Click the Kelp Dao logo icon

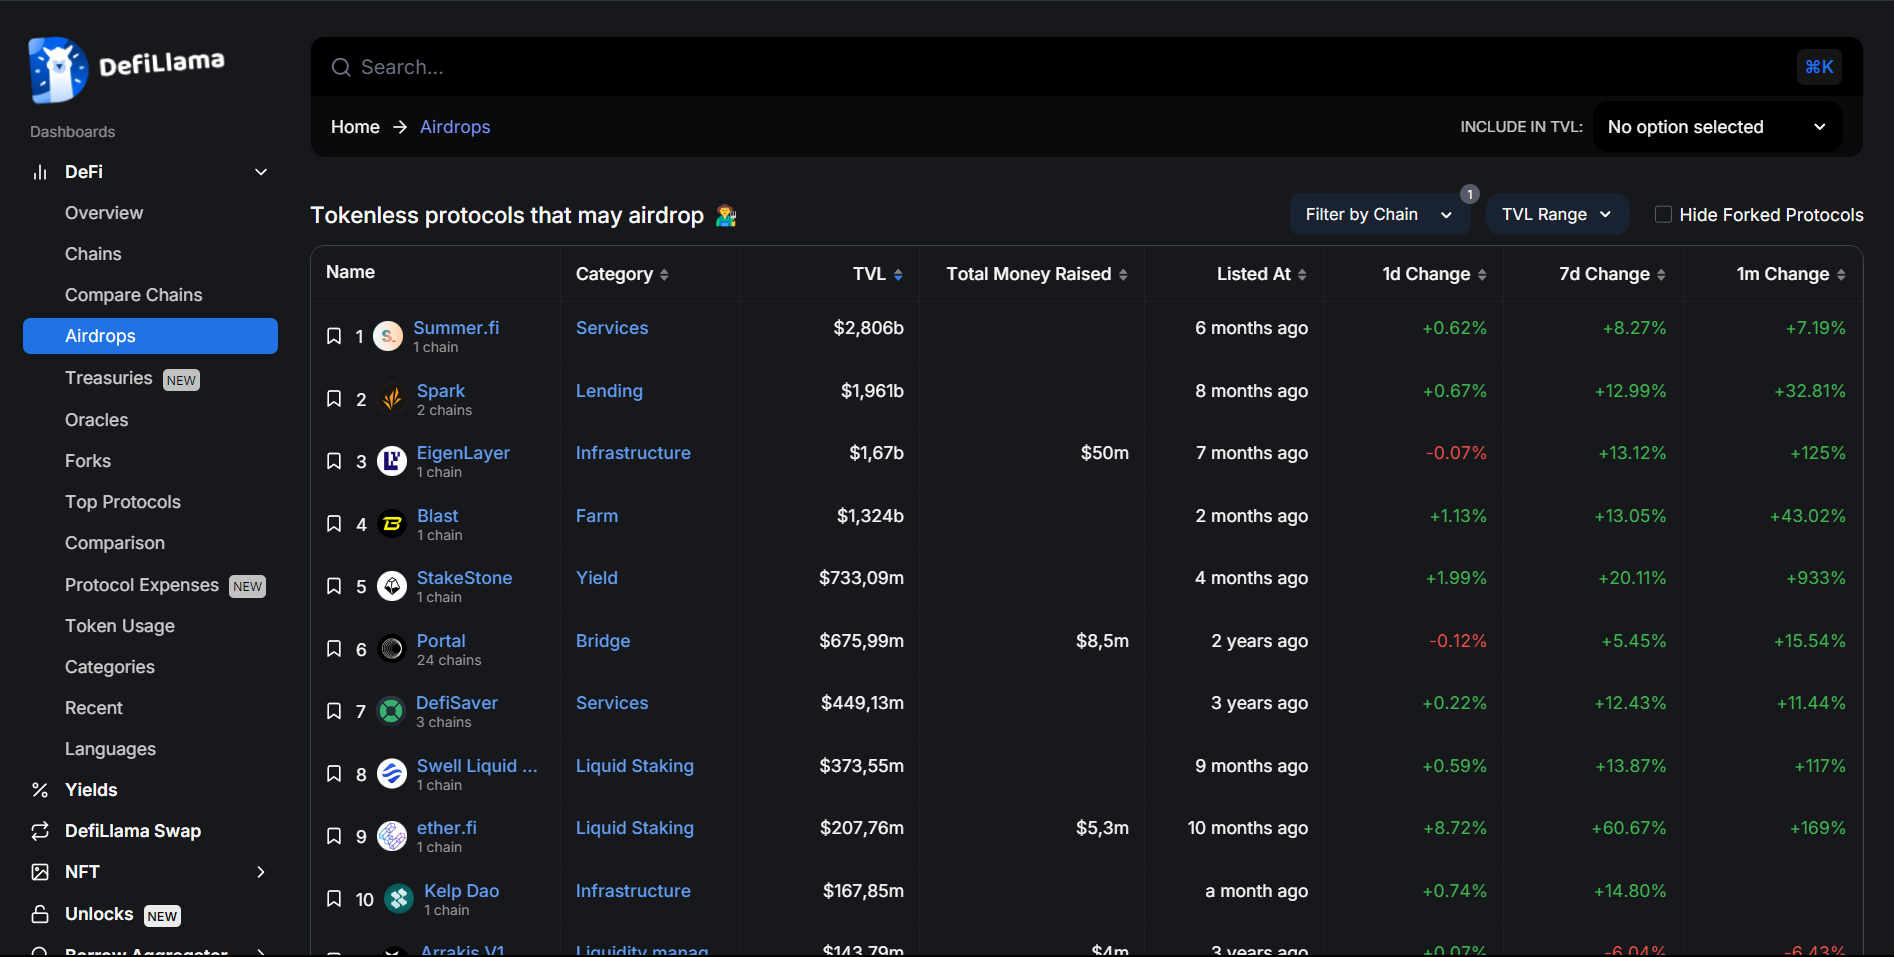pos(399,899)
